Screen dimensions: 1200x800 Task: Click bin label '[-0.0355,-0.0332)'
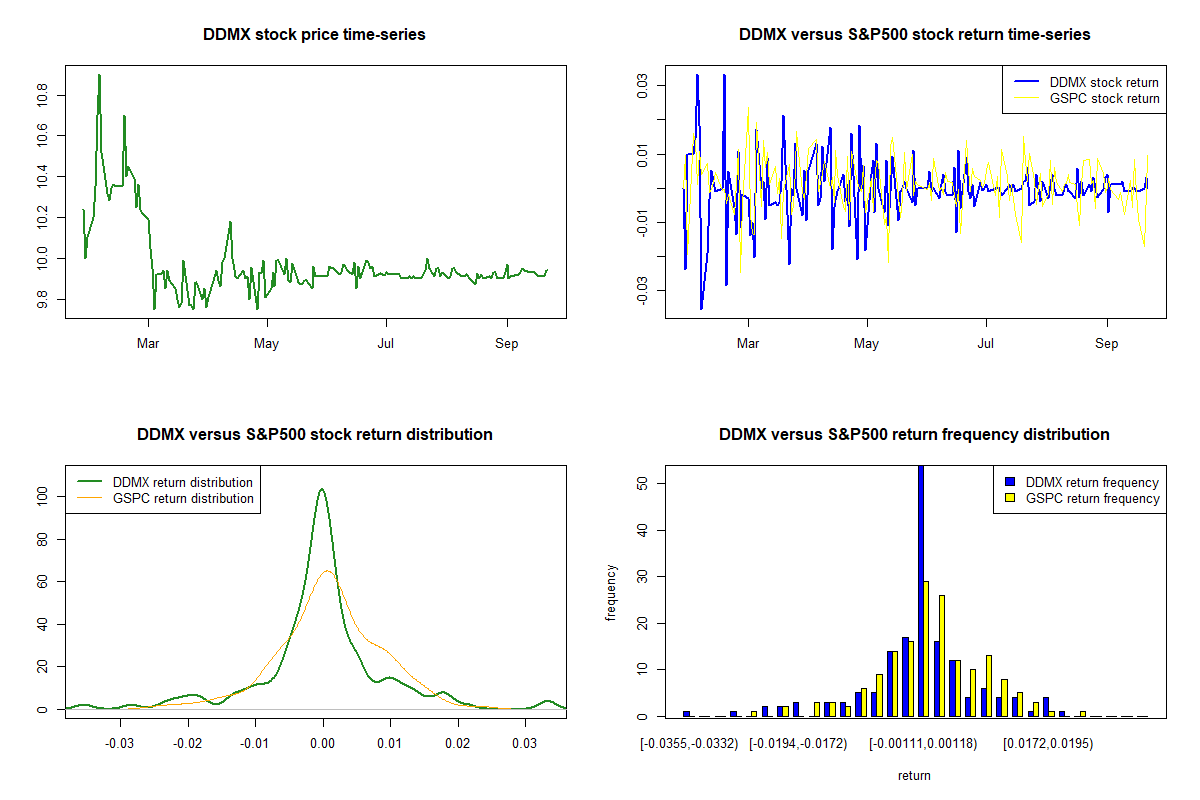pos(689,743)
